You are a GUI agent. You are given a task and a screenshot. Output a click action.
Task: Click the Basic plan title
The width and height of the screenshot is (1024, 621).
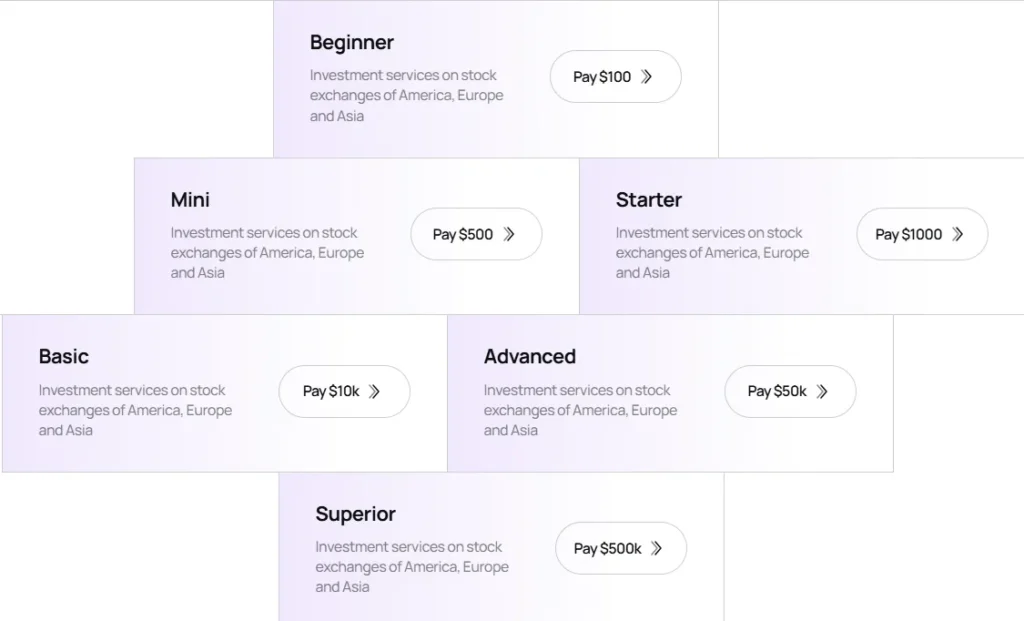pos(64,357)
